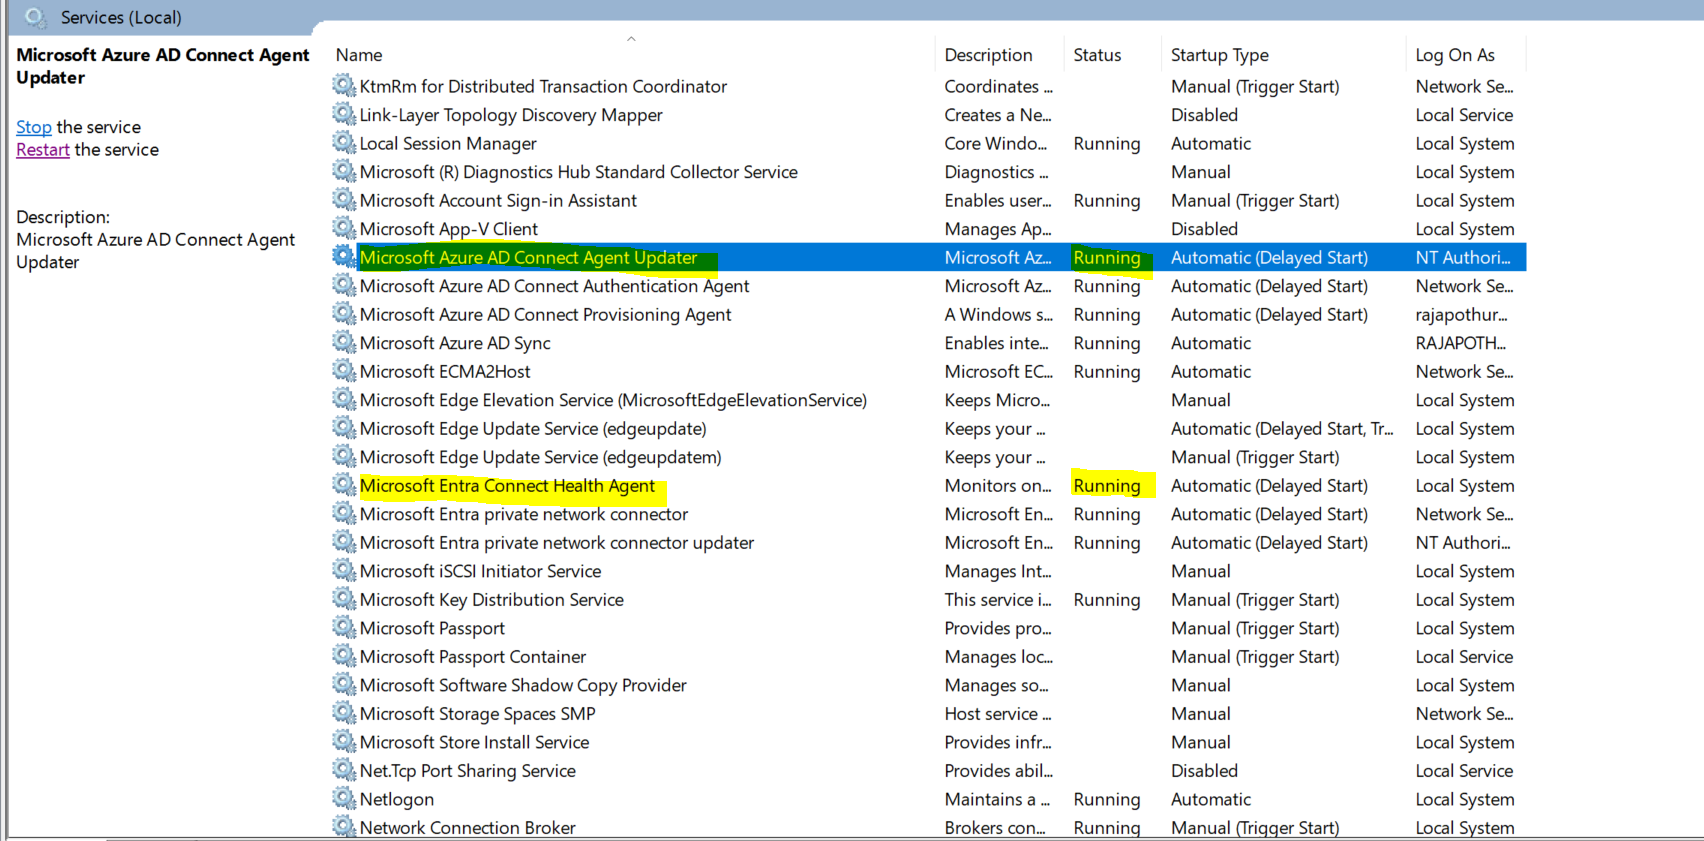Click gear icon of Azure AD Connect Provisioning Agent

coord(344,314)
